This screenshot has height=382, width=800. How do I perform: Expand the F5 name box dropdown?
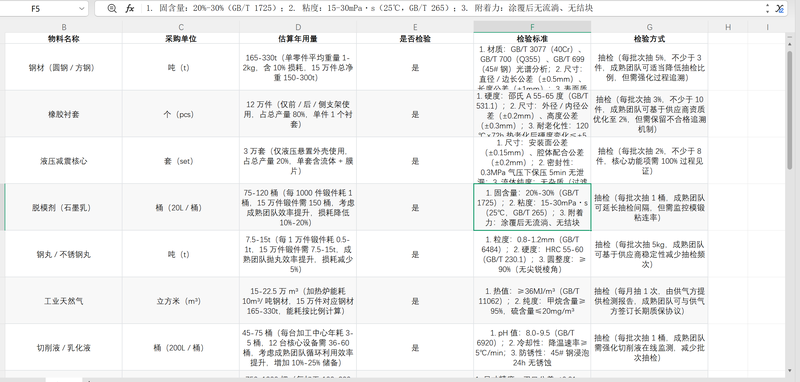(82, 9)
